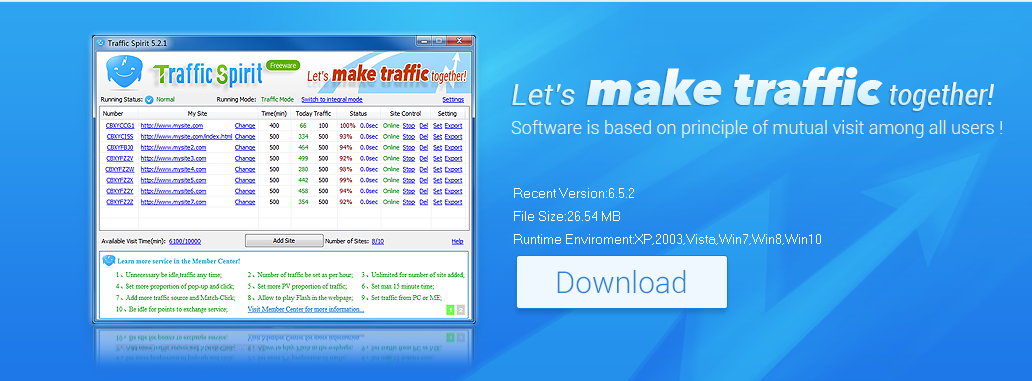
Task: Open the http://www.mysite2.com link
Action: (173, 147)
